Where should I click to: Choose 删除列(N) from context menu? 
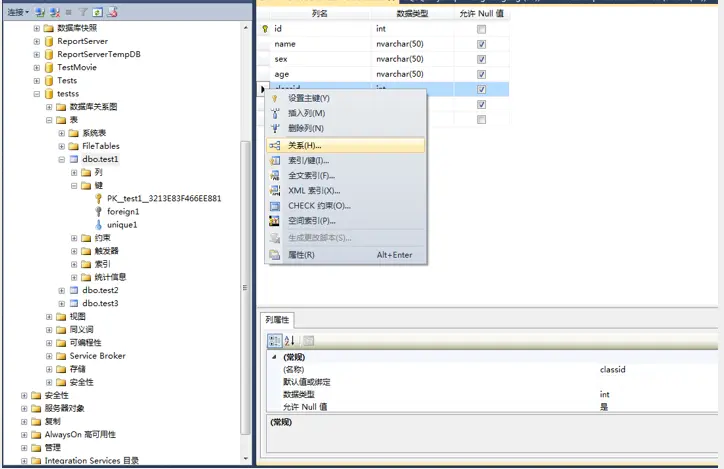[x=345, y=128]
